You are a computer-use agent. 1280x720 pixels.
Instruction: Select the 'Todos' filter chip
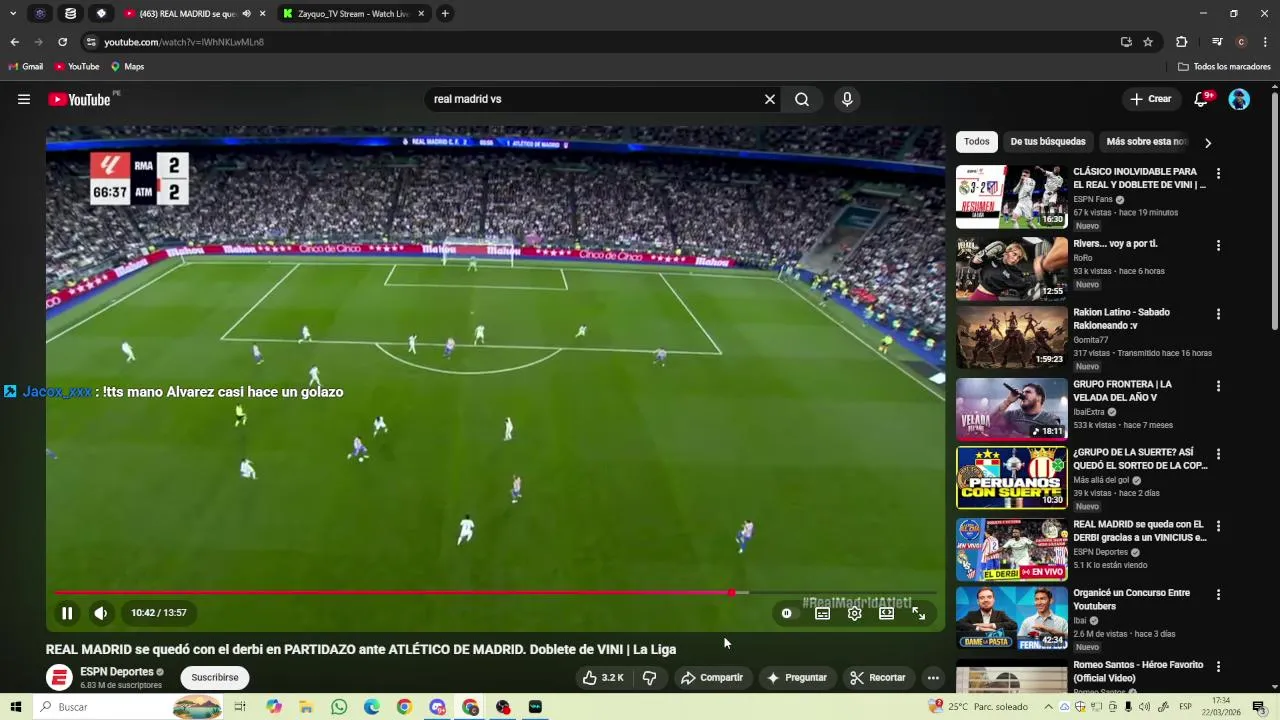977,142
